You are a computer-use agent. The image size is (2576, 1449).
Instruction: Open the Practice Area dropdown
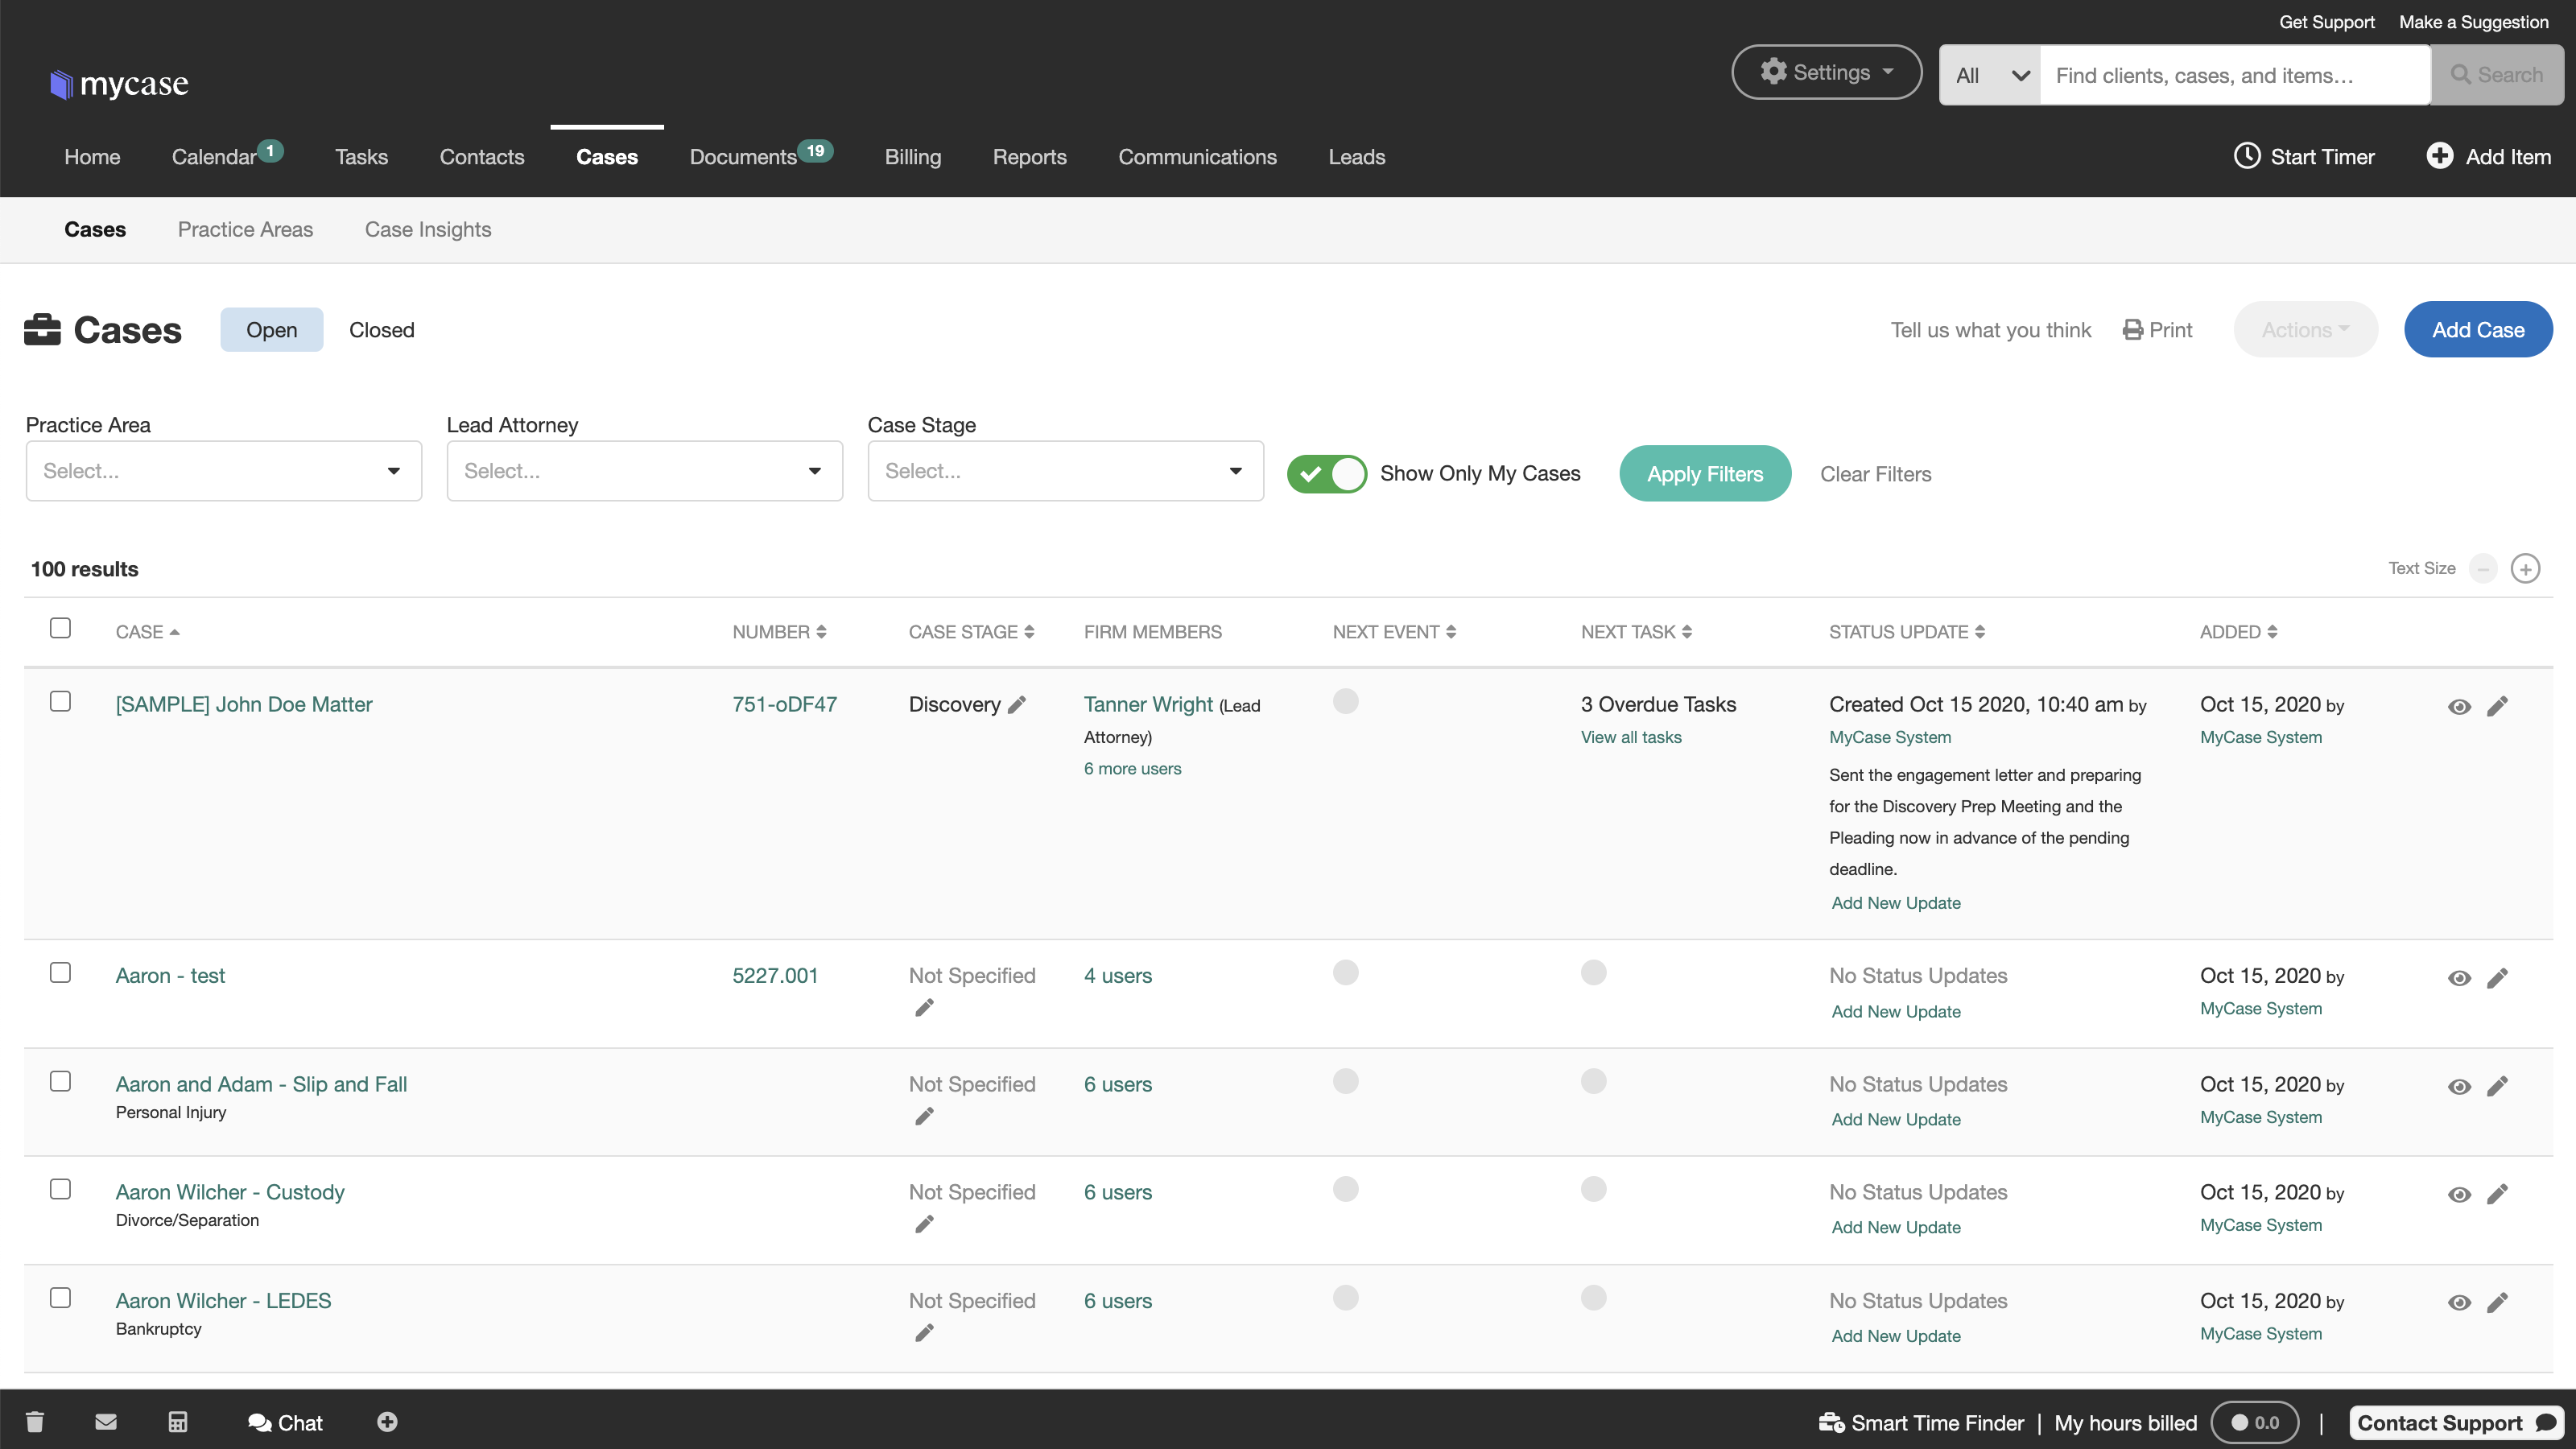click(x=224, y=471)
